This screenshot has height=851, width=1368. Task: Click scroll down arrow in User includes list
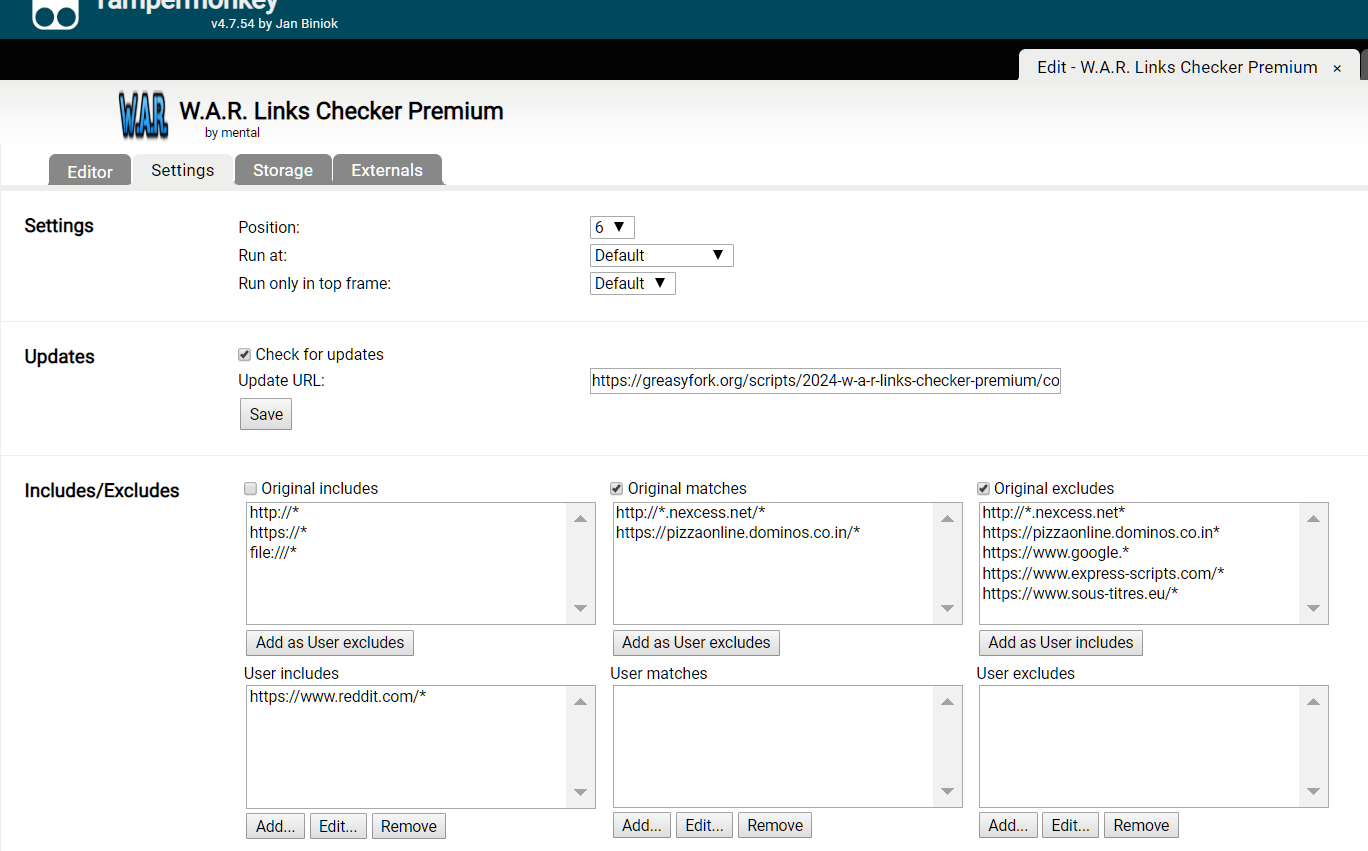(x=581, y=793)
